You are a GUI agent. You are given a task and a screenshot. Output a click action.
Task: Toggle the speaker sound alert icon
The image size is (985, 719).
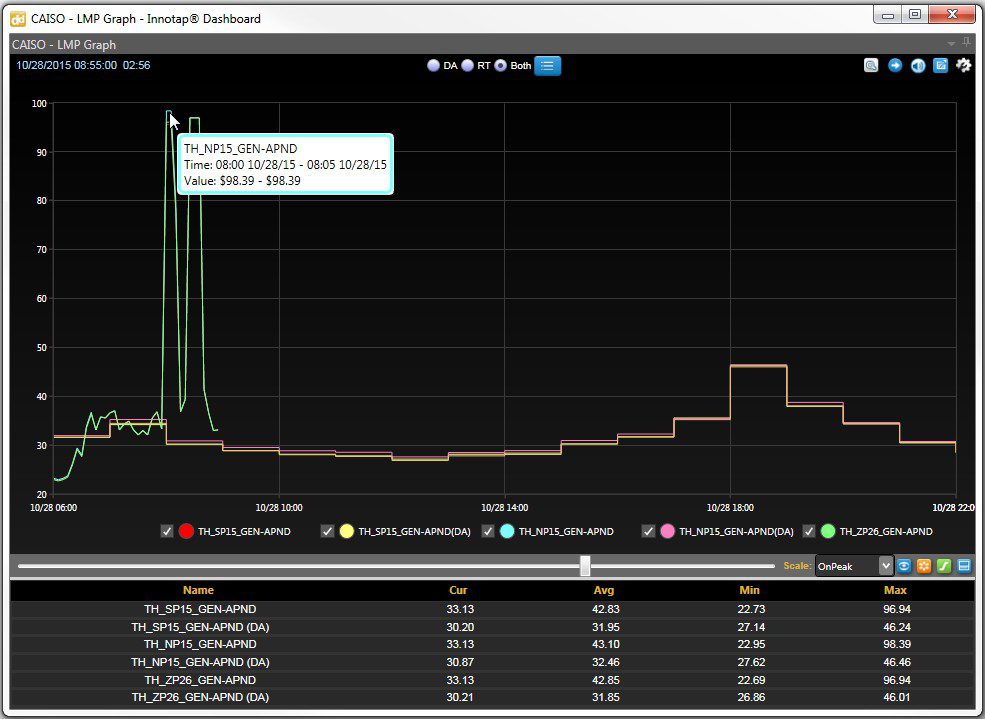pyautogui.click(x=918, y=65)
